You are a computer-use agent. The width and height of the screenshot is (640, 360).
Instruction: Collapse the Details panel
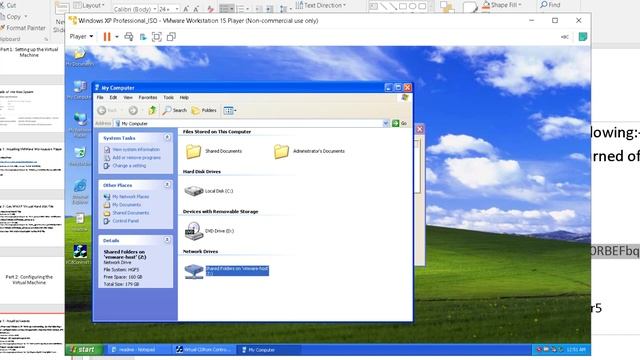(167, 240)
